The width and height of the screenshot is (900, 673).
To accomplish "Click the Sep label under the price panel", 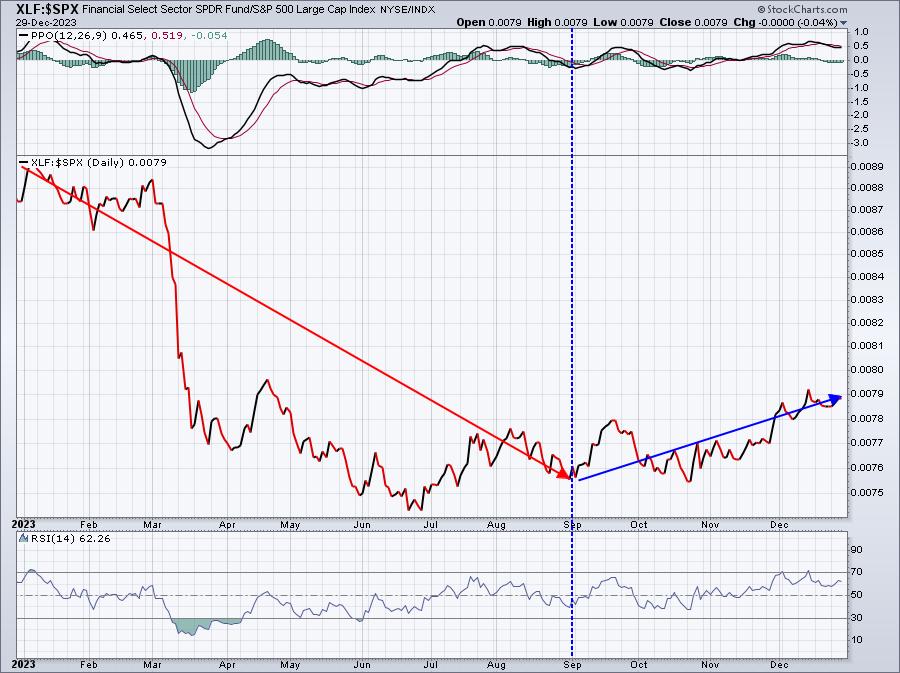I will point(572,524).
